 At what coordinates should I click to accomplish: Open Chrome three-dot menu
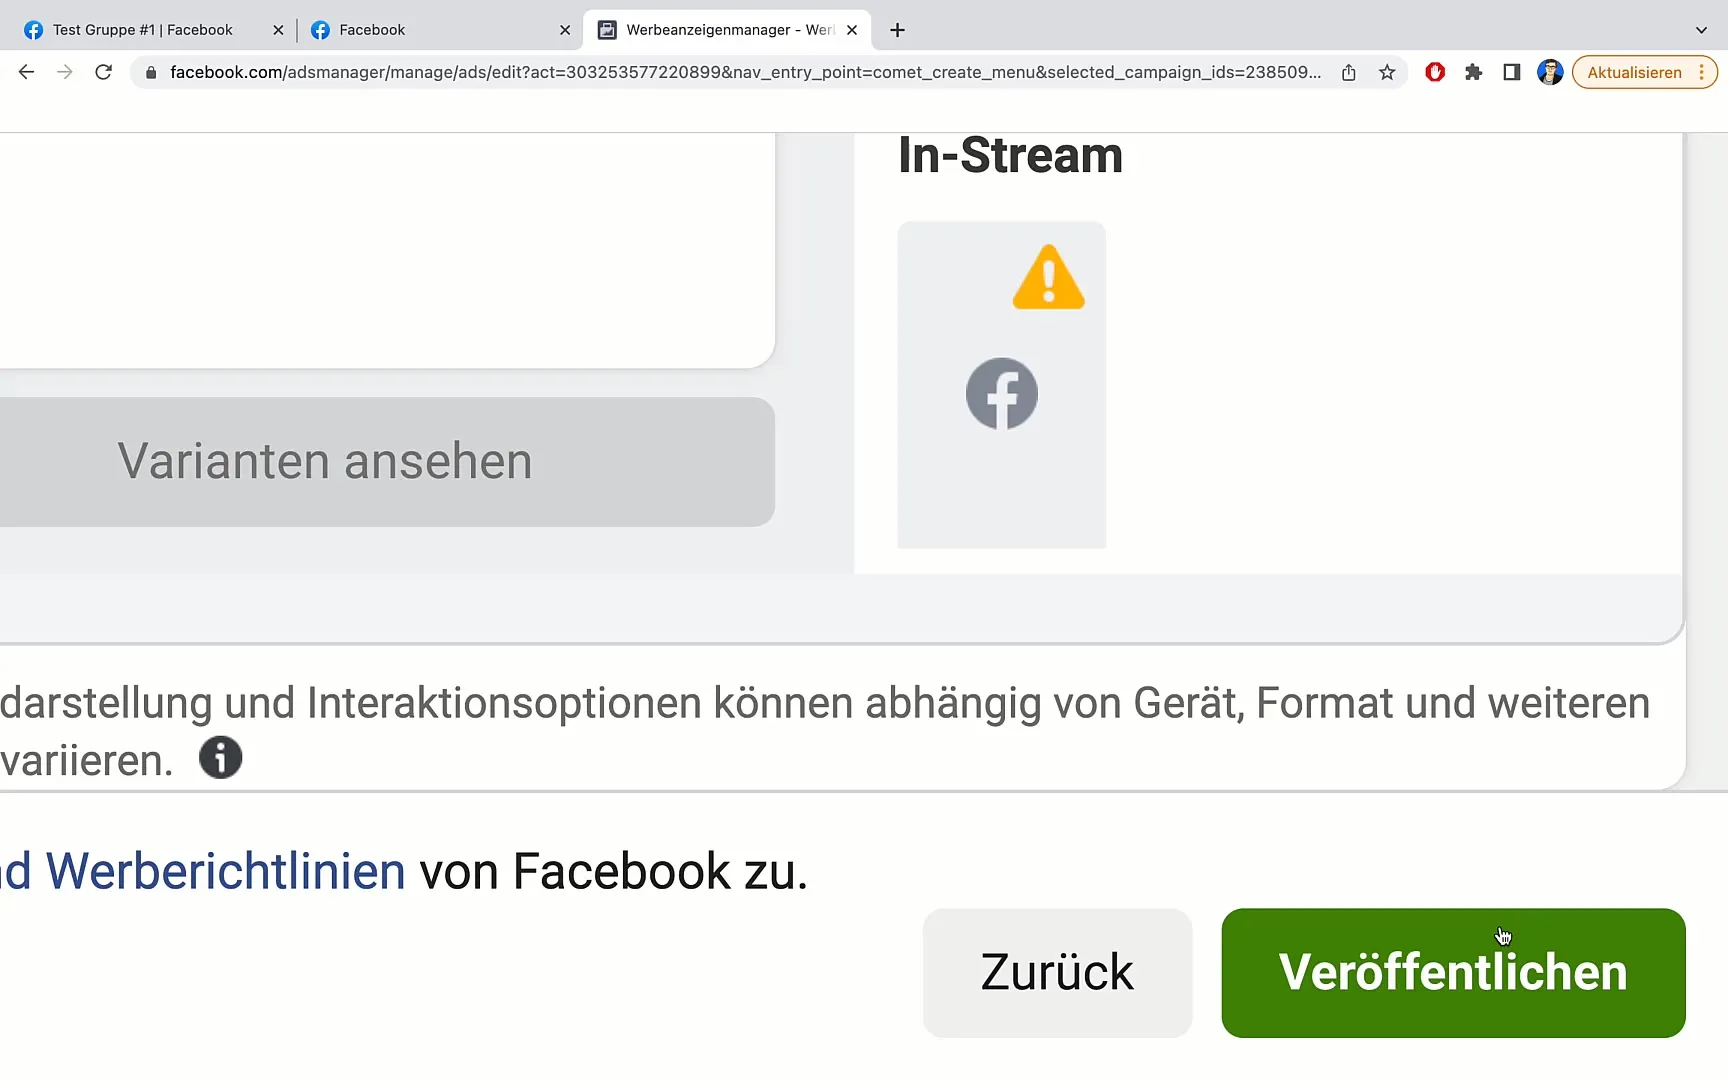1702,72
